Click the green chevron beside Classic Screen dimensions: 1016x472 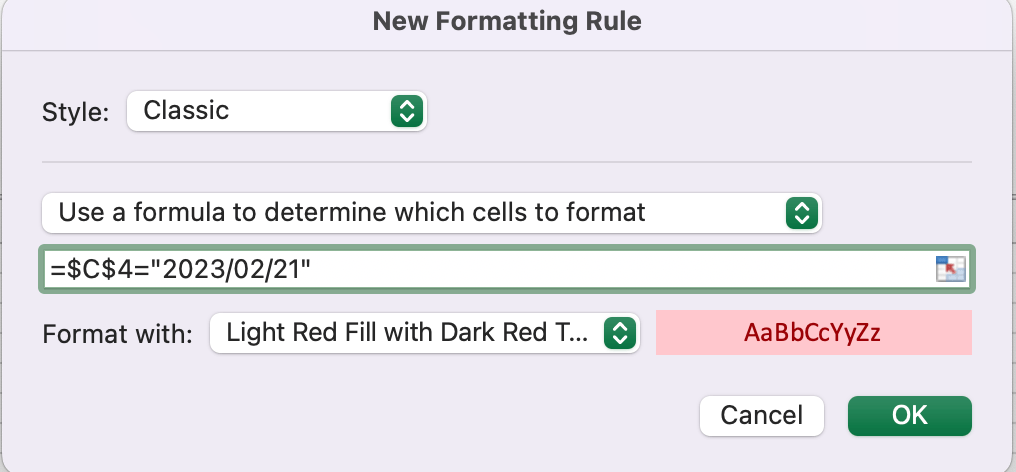405,111
